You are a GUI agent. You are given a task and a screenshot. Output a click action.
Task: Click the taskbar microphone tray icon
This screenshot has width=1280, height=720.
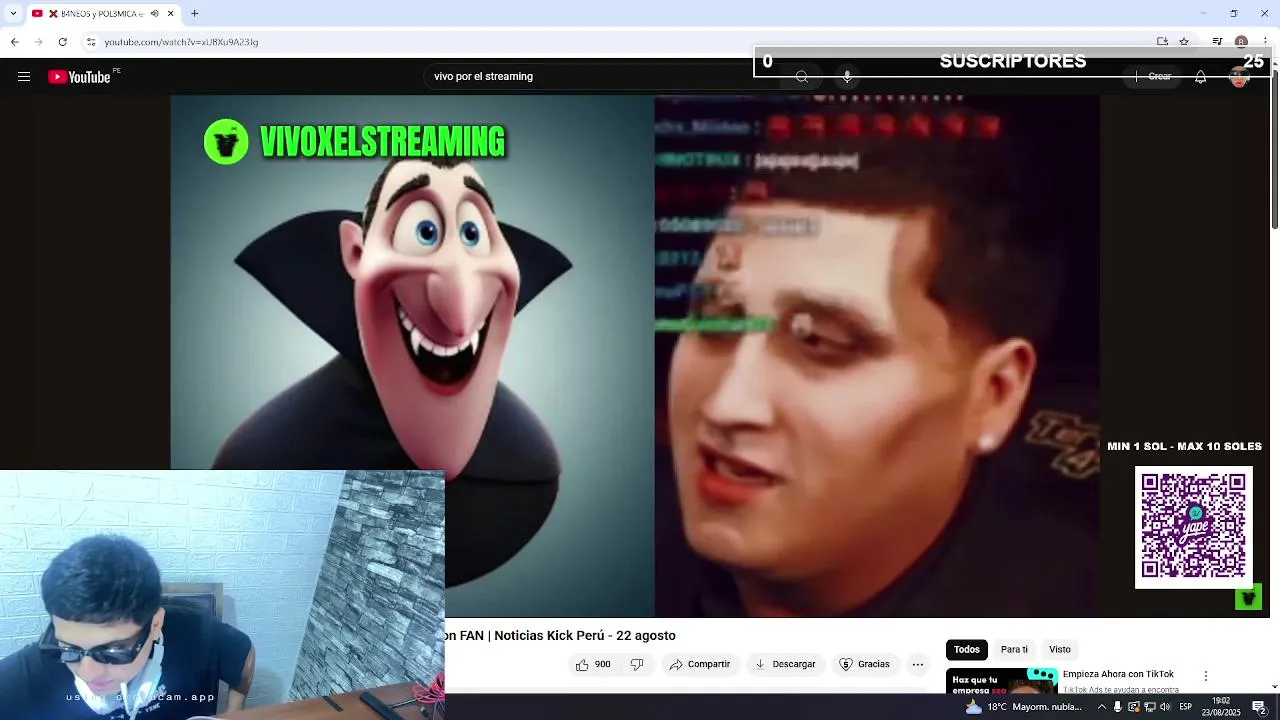(x=1118, y=706)
